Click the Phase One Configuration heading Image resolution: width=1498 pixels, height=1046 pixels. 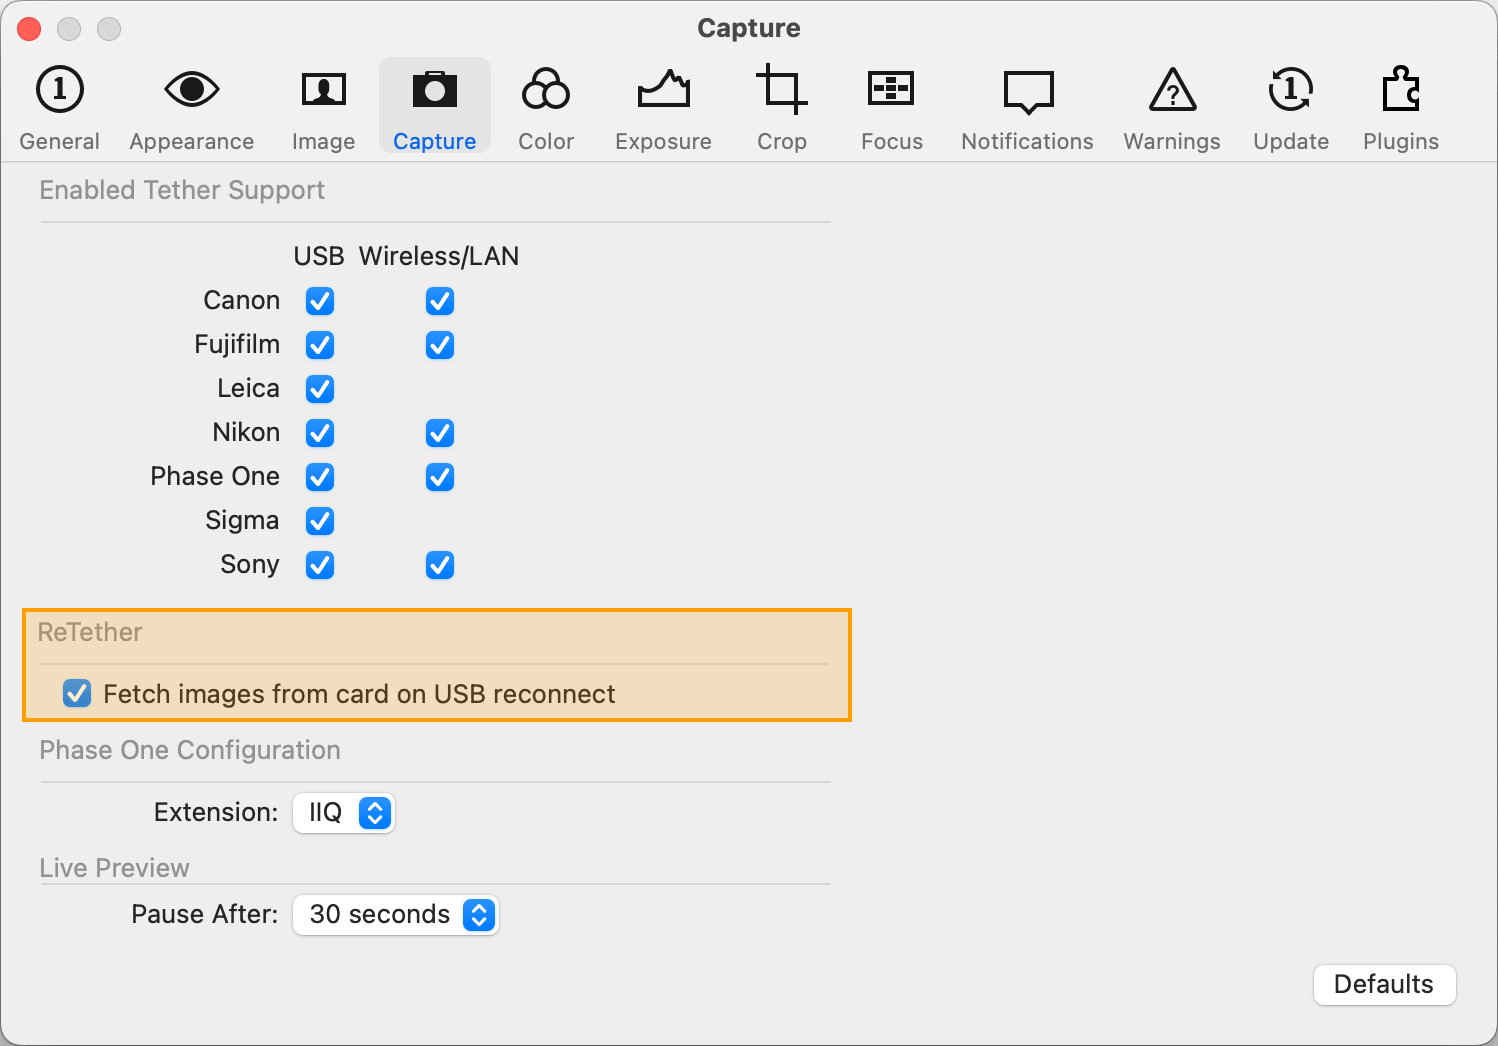point(190,750)
